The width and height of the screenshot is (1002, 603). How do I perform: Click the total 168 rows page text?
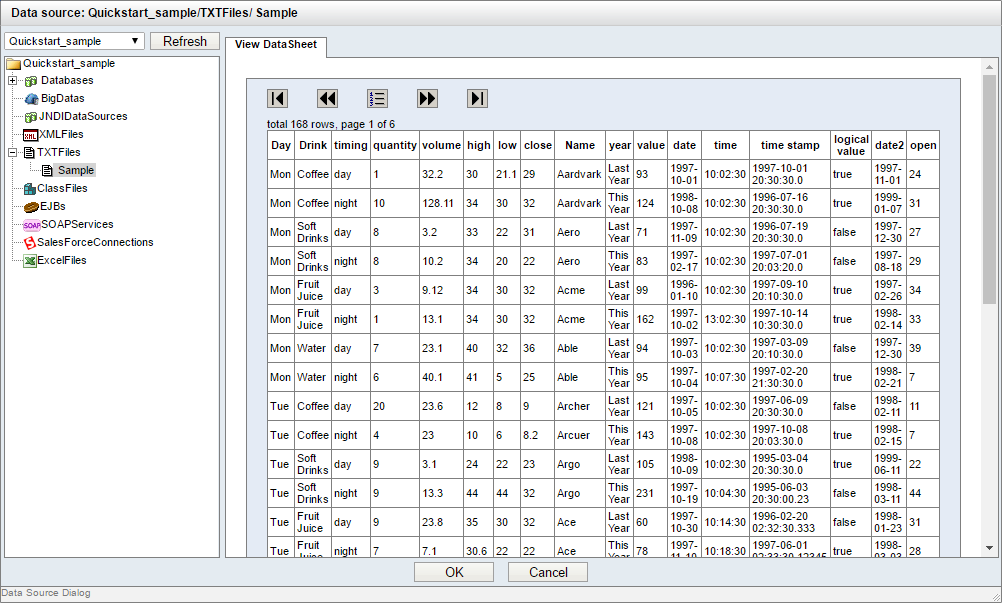(x=331, y=124)
